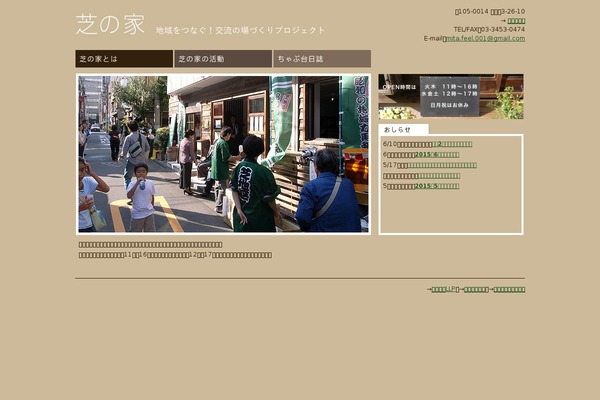Viewport: 600px width, 400px height.
Task: Open the news link between 5/17 and 2015 5 items
Action: pos(439,176)
